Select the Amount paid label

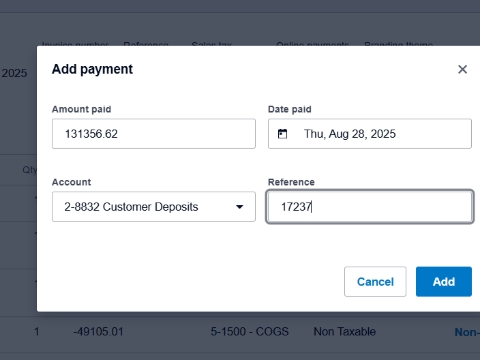[82, 109]
